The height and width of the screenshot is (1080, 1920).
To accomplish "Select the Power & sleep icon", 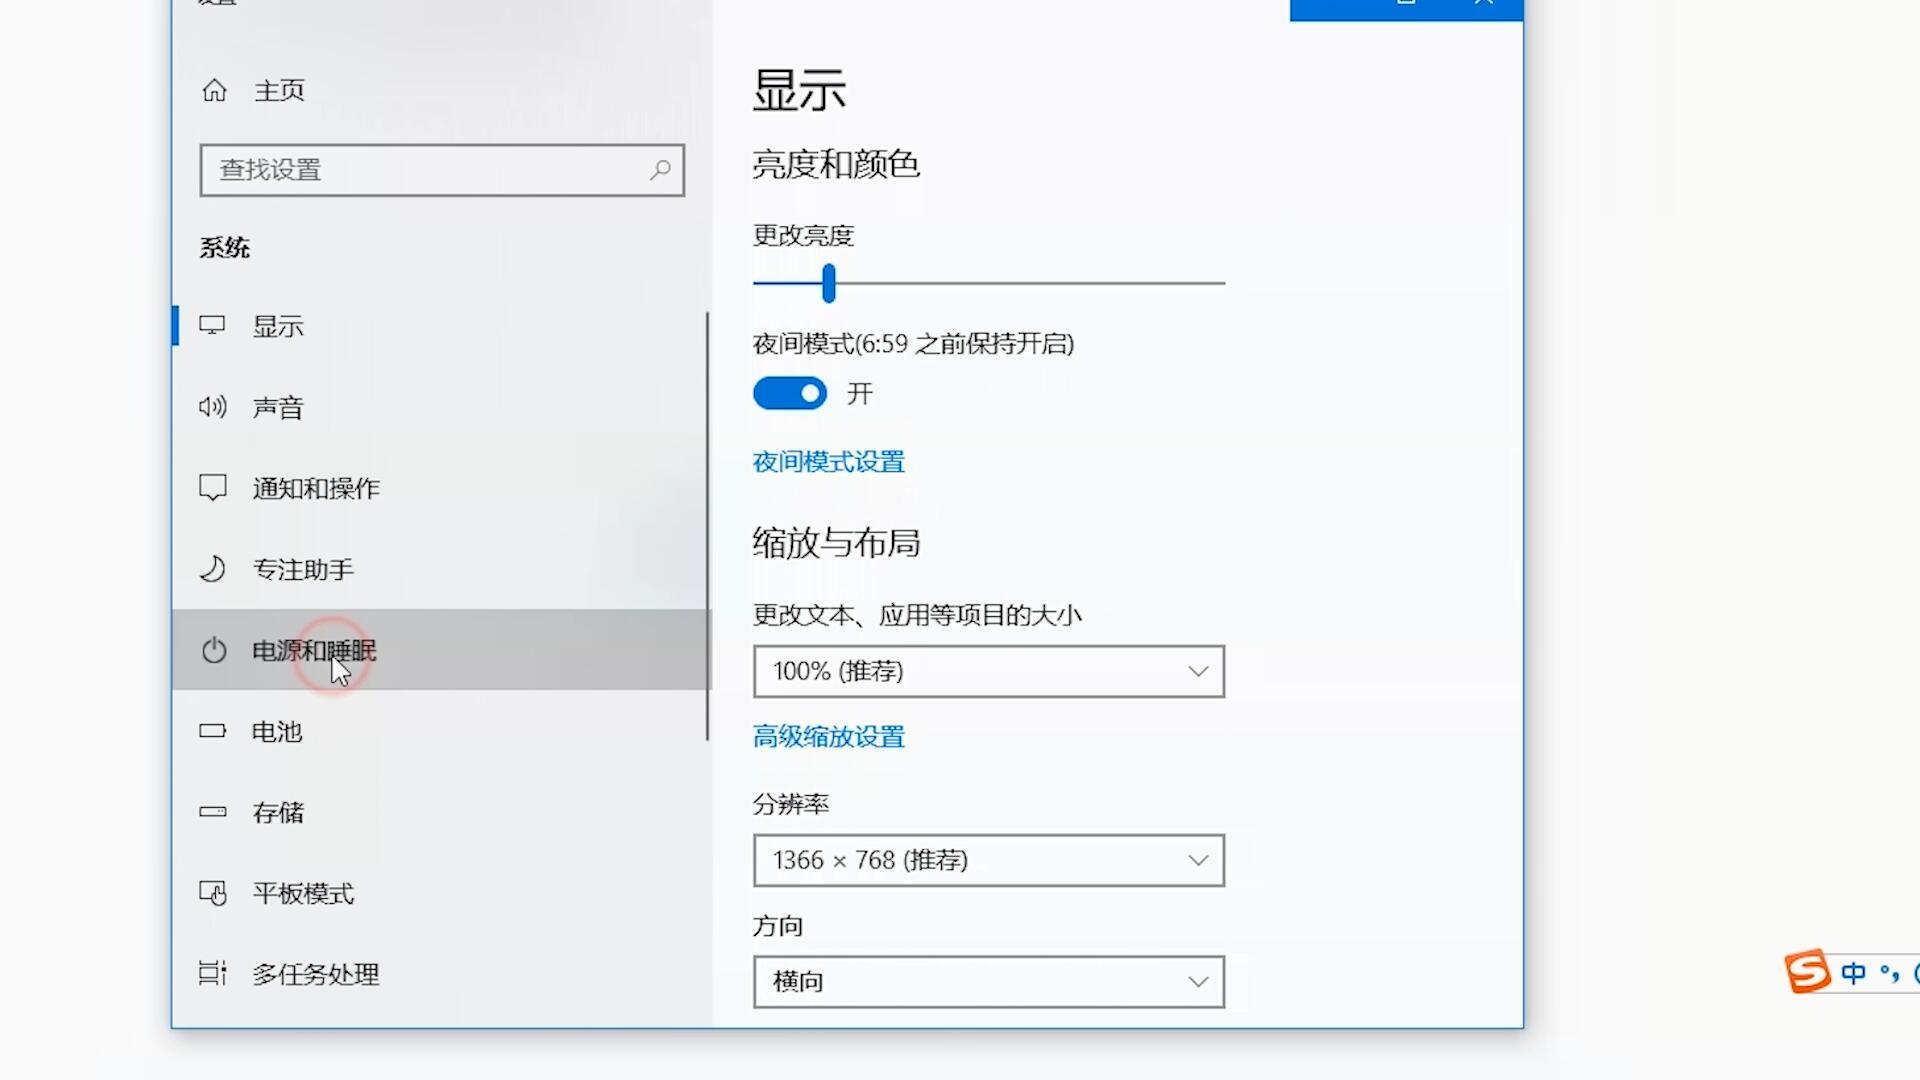I will (214, 650).
